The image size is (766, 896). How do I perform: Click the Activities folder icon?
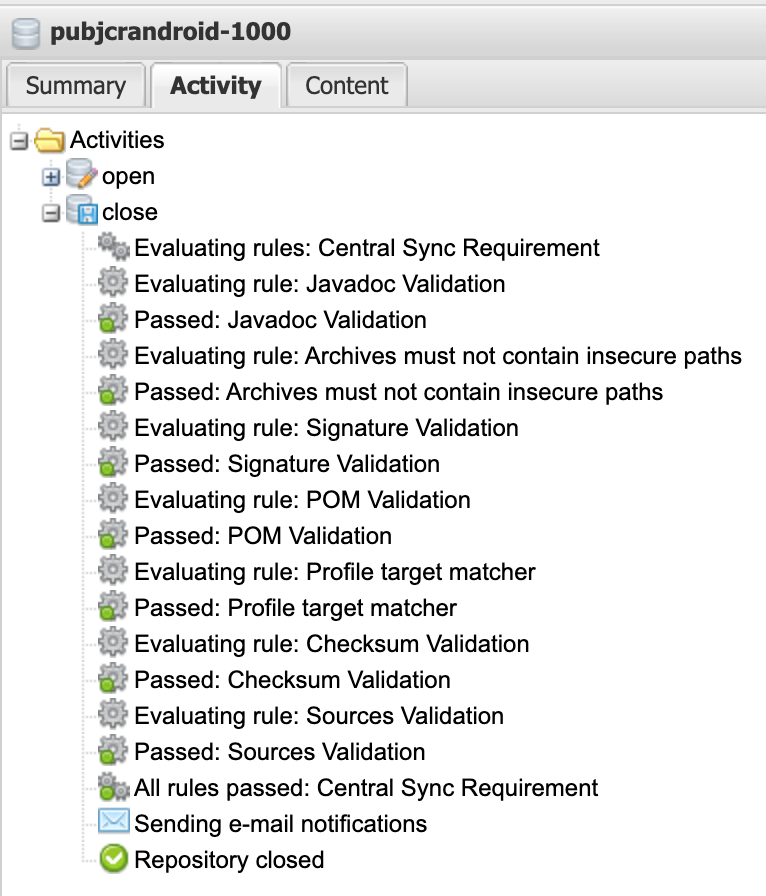coord(49,140)
